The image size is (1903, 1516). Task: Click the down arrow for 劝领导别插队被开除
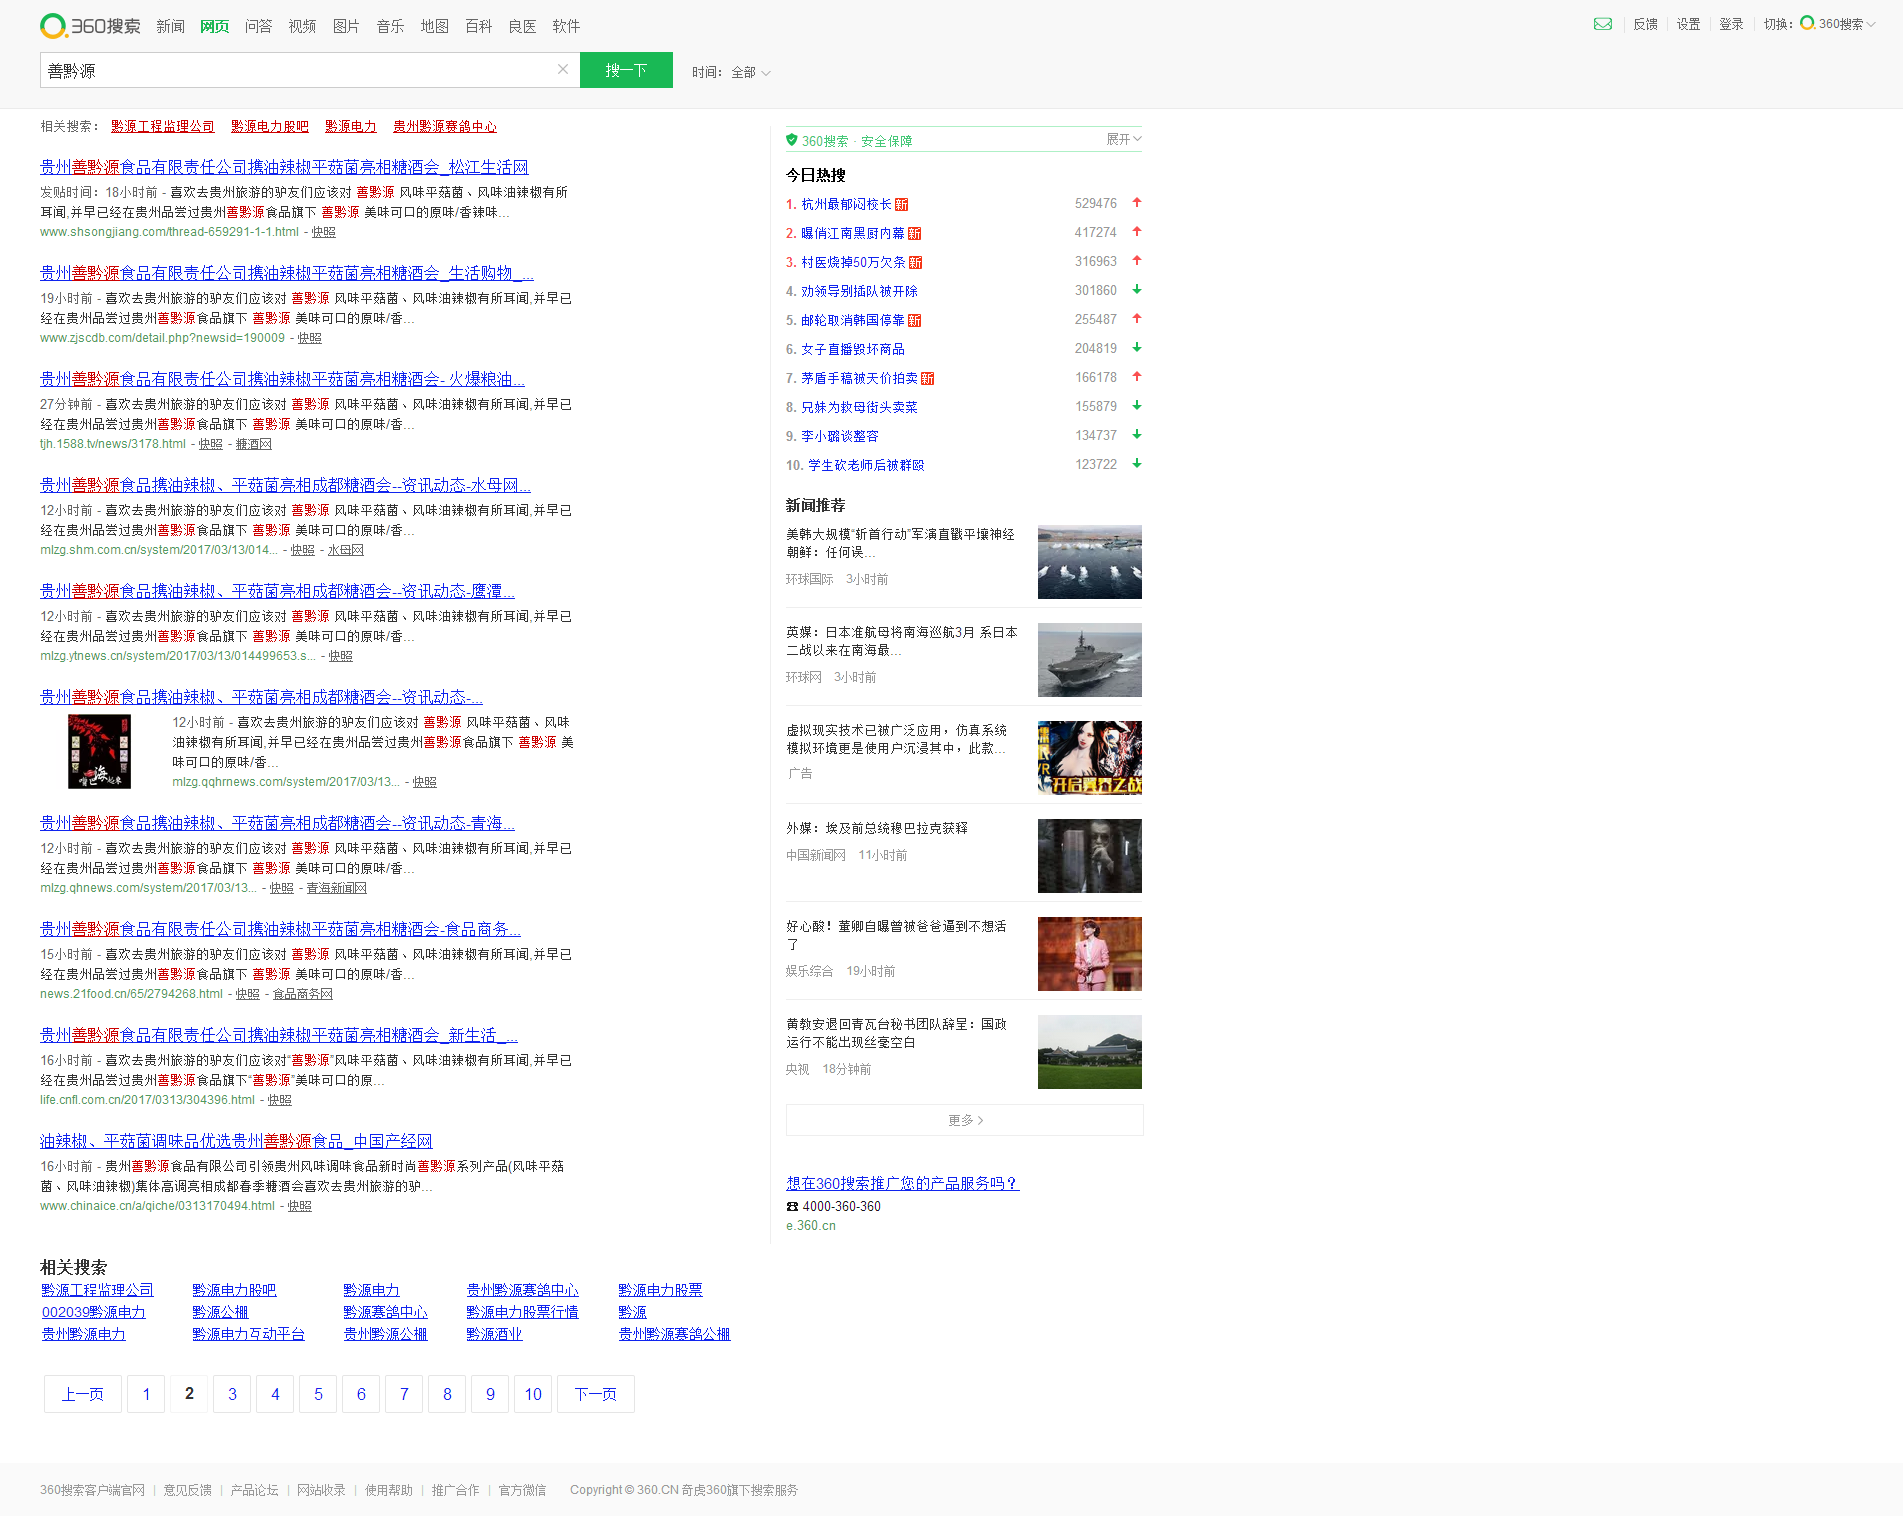click(x=1137, y=290)
